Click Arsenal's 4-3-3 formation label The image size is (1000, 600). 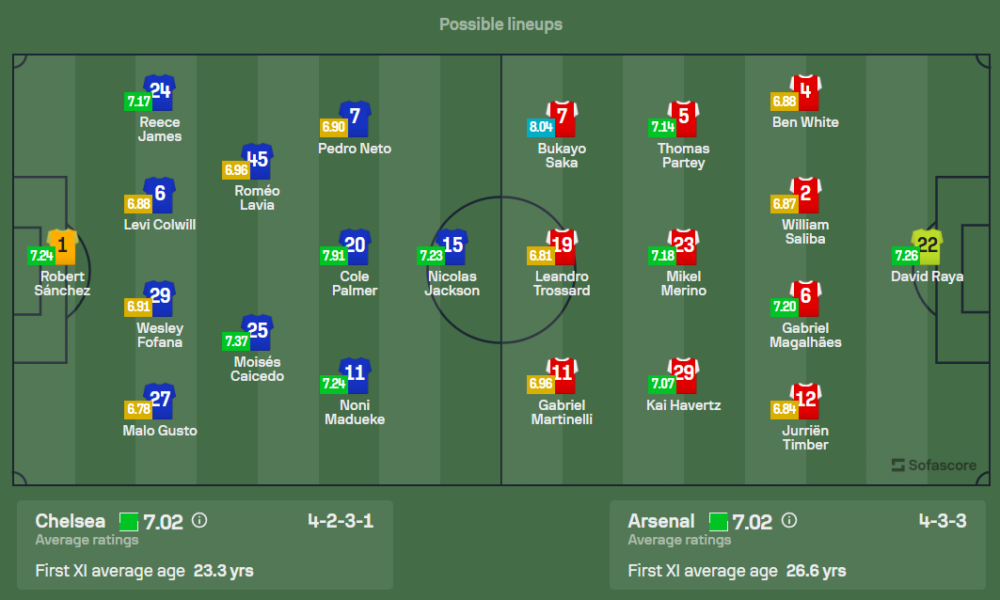(x=943, y=521)
